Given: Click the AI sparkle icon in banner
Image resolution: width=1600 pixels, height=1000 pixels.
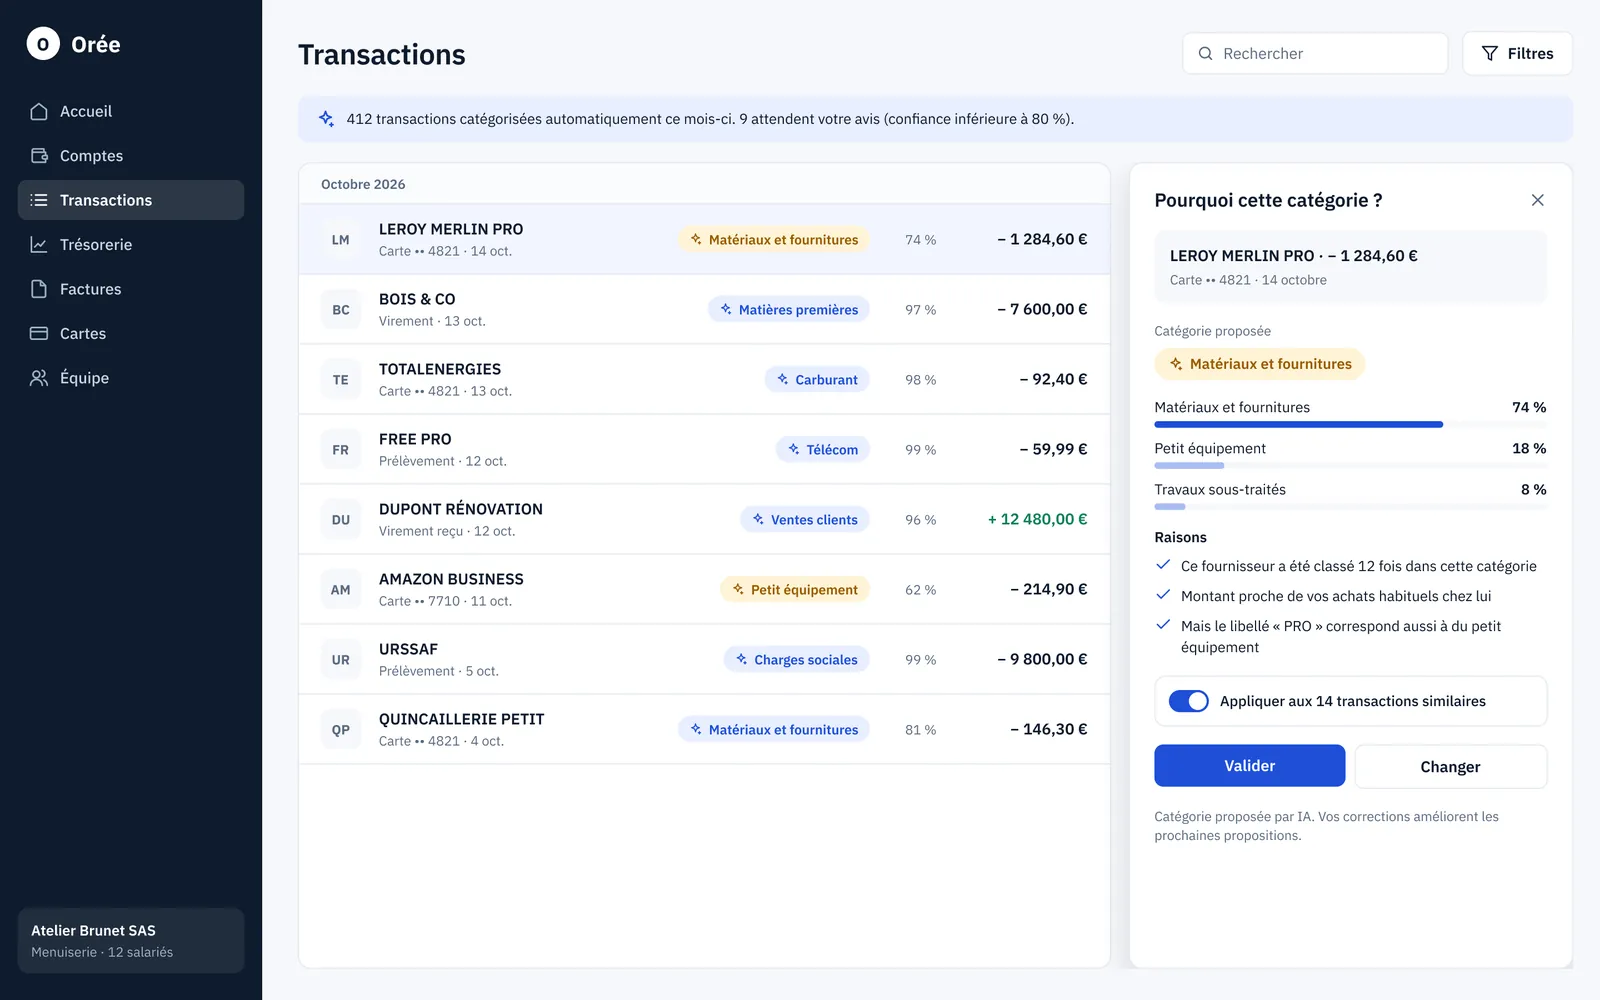Looking at the screenshot, I should tap(326, 119).
